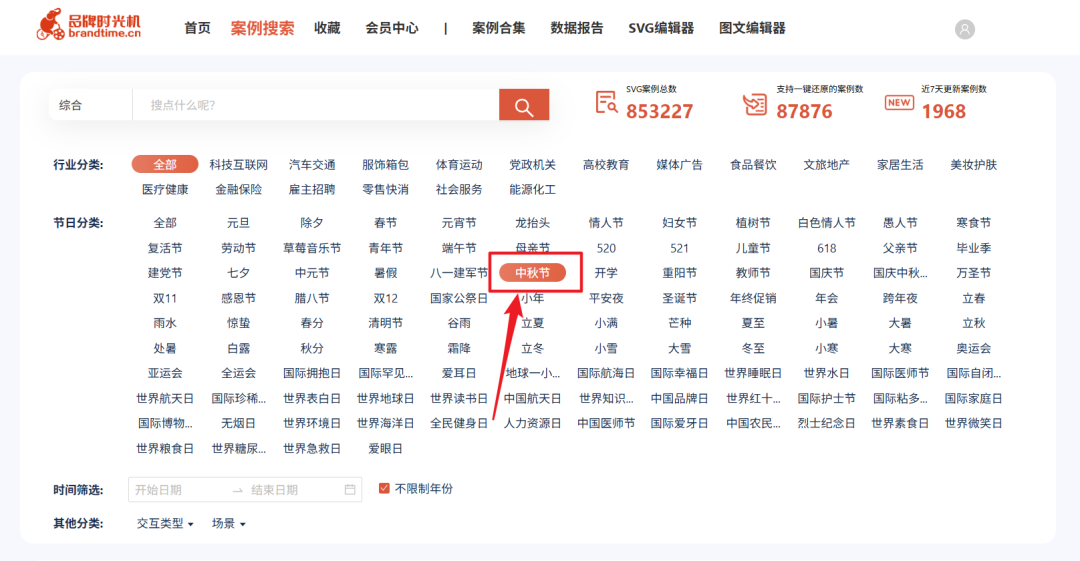Open the 图文编辑器 nav item
The width and height of the screenshot is (1080, 561).
(752, 28)
